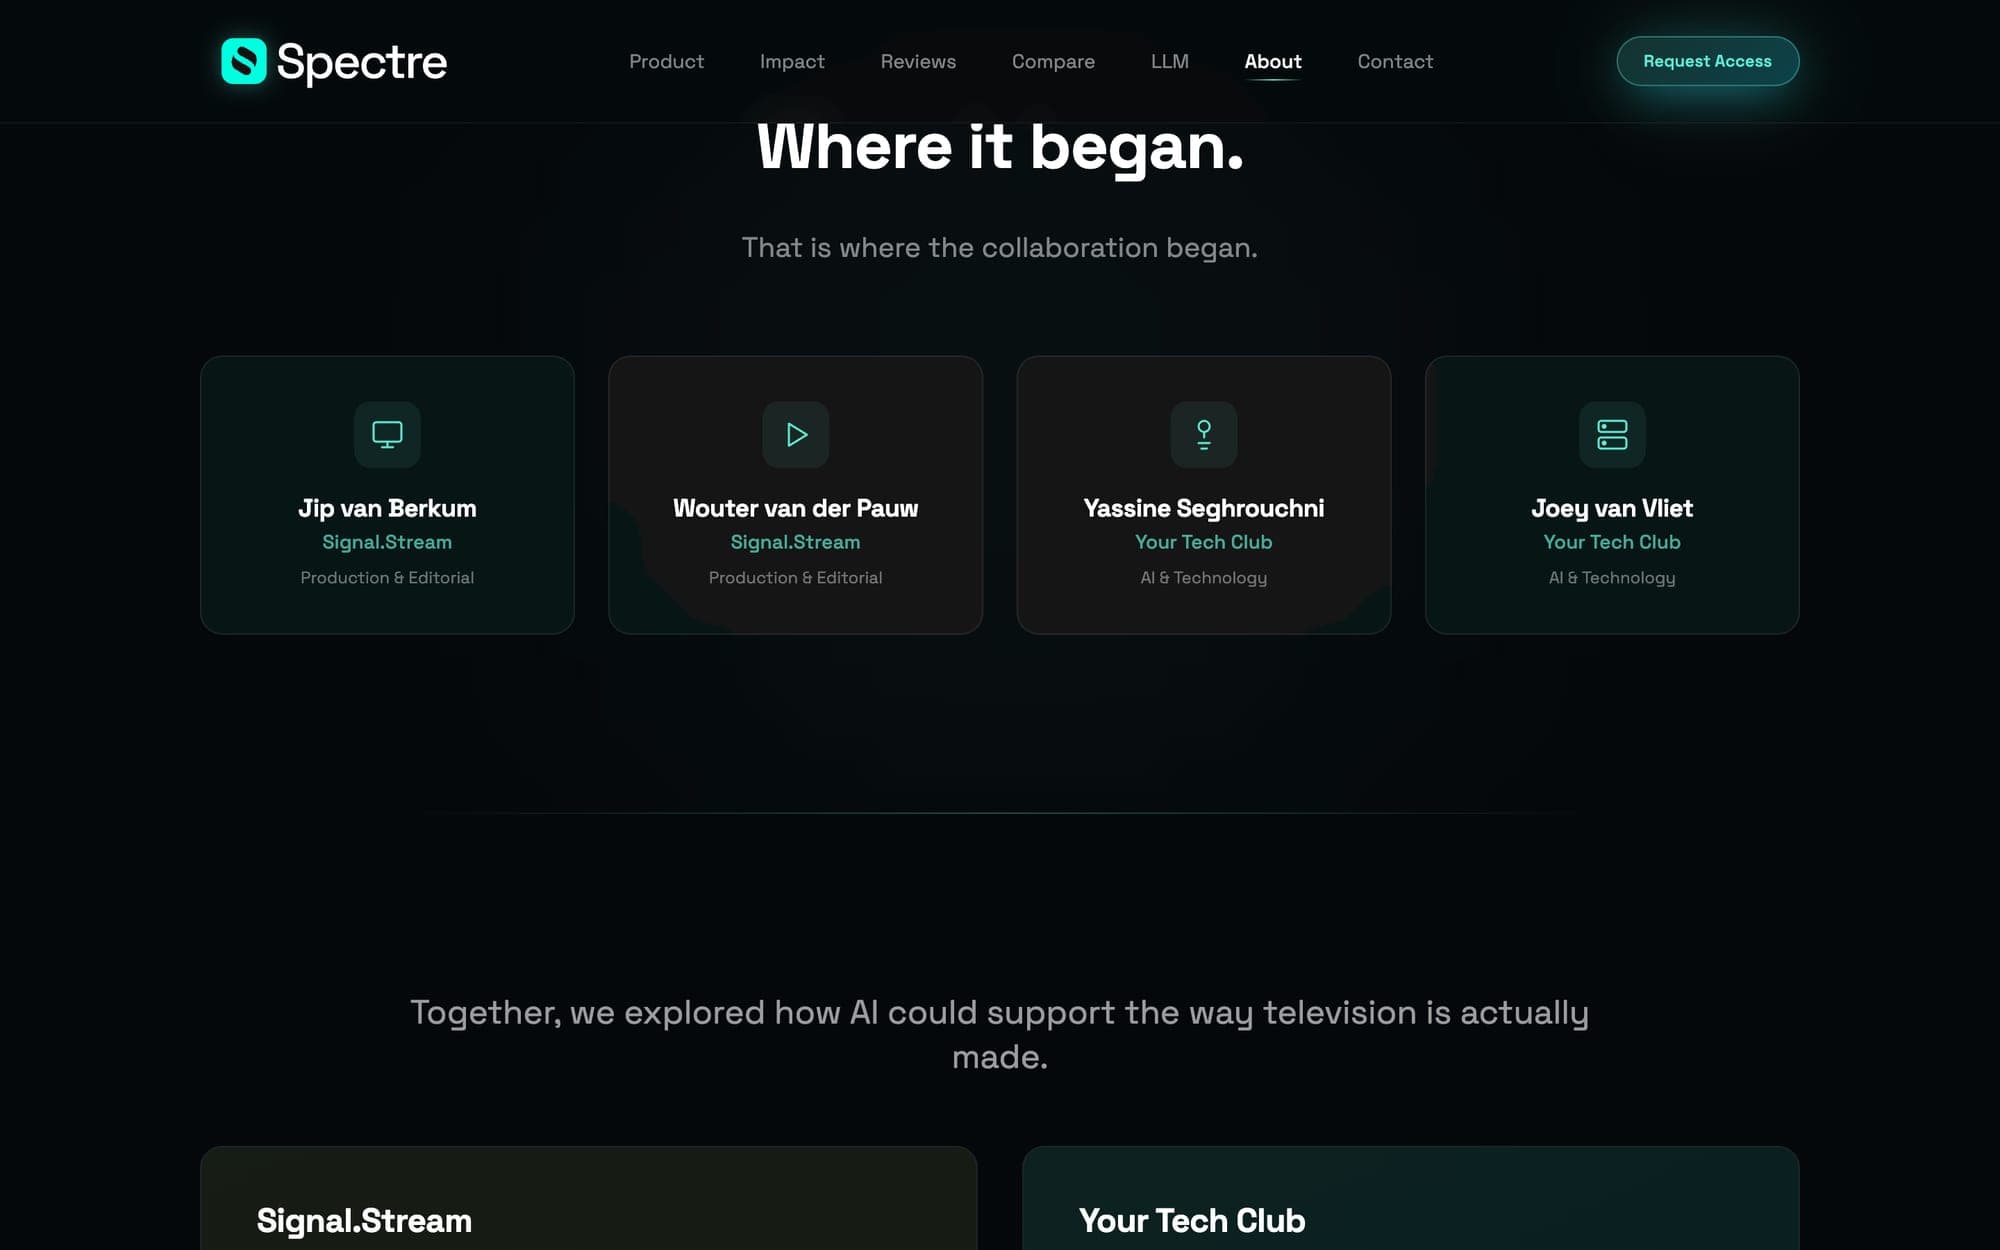Click the 'Where it began.' heading
Viewport: 2000px width, 1250px height.
1000,148
